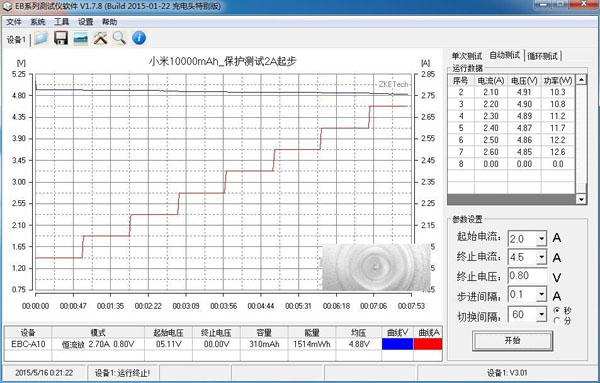Open the 设置 menu
The width and height of the screenshot is (600, 383).
tap(85, 22)
